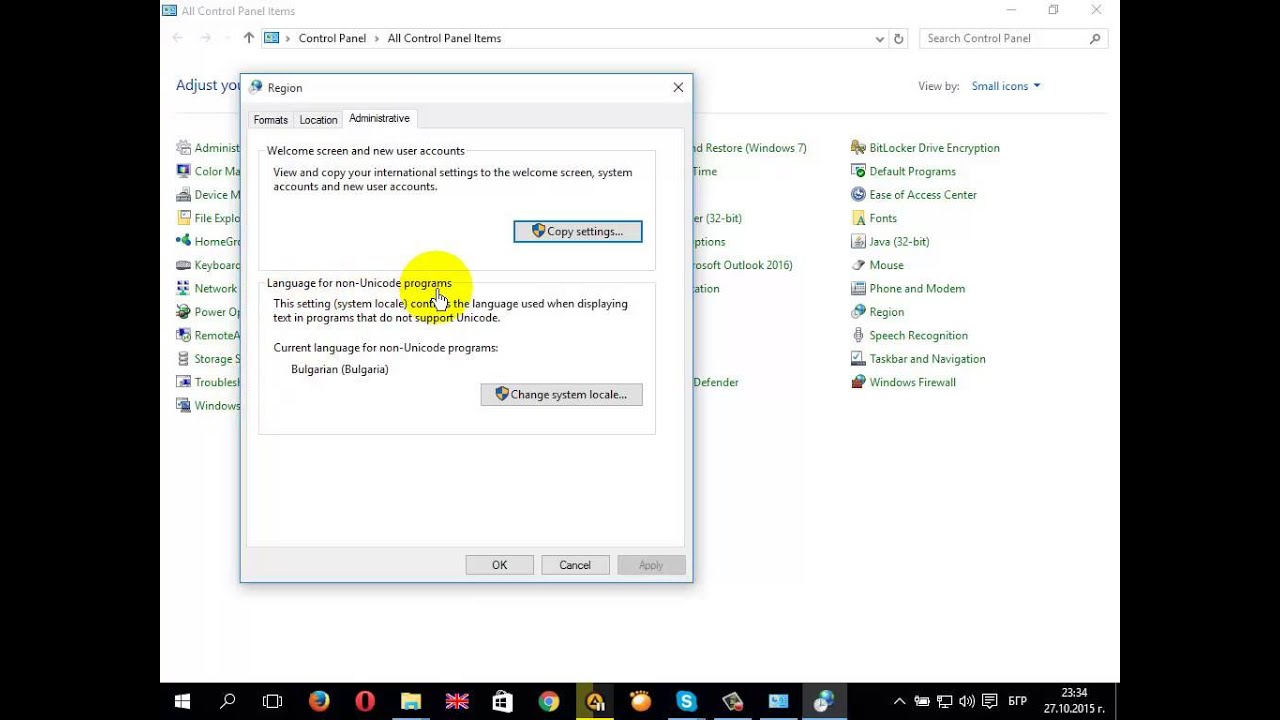Viewport: 1280px width, 720px height.
Task: Click the Region globe icon in list
Action: point(858,312)
